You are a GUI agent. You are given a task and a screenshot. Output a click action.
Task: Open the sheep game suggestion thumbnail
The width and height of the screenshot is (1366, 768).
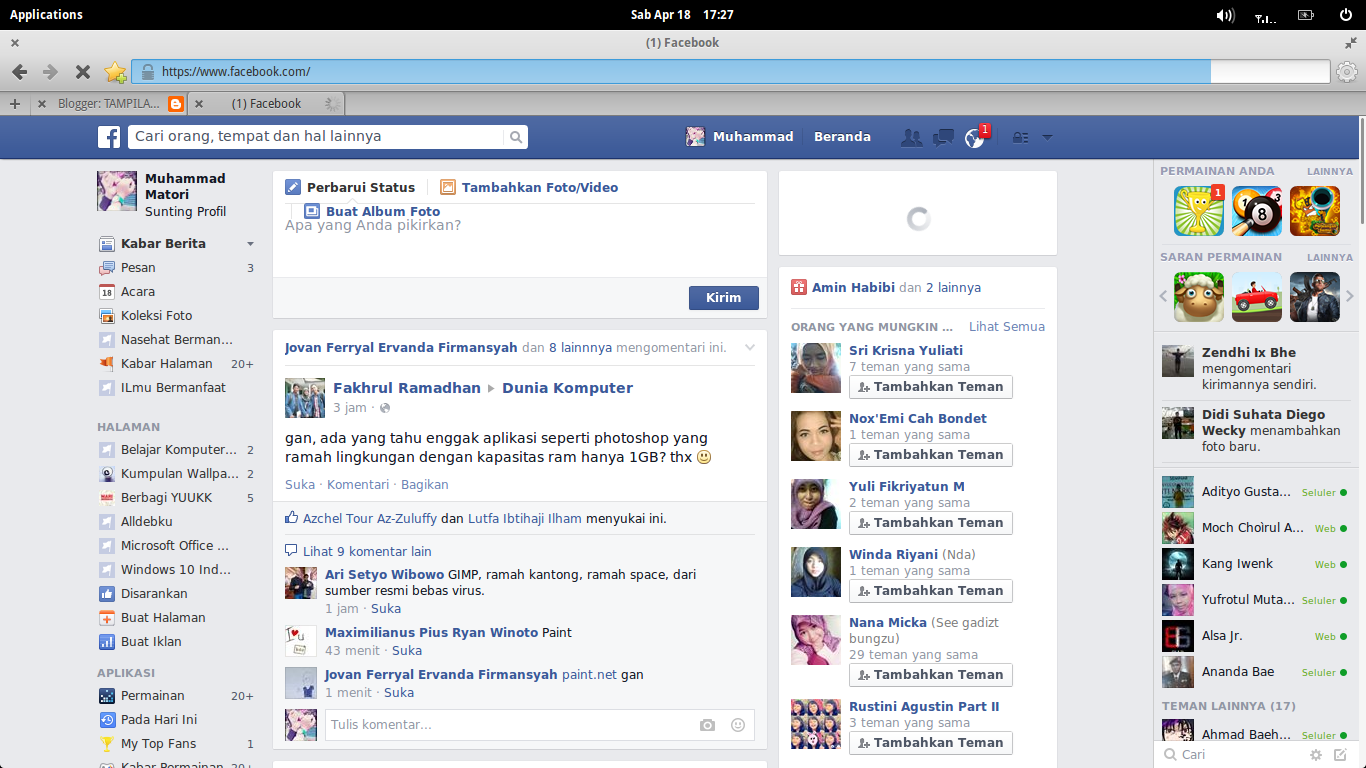1199,297
